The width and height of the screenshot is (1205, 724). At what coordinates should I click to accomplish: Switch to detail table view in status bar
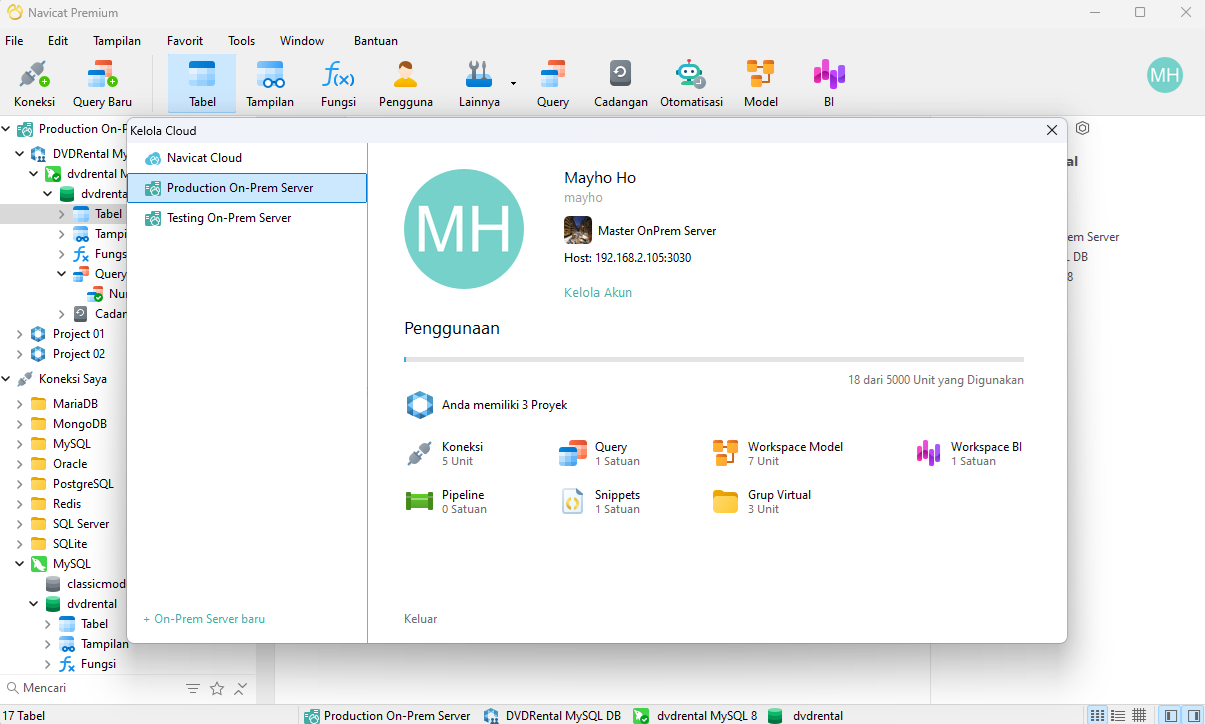pos(1139,715)
